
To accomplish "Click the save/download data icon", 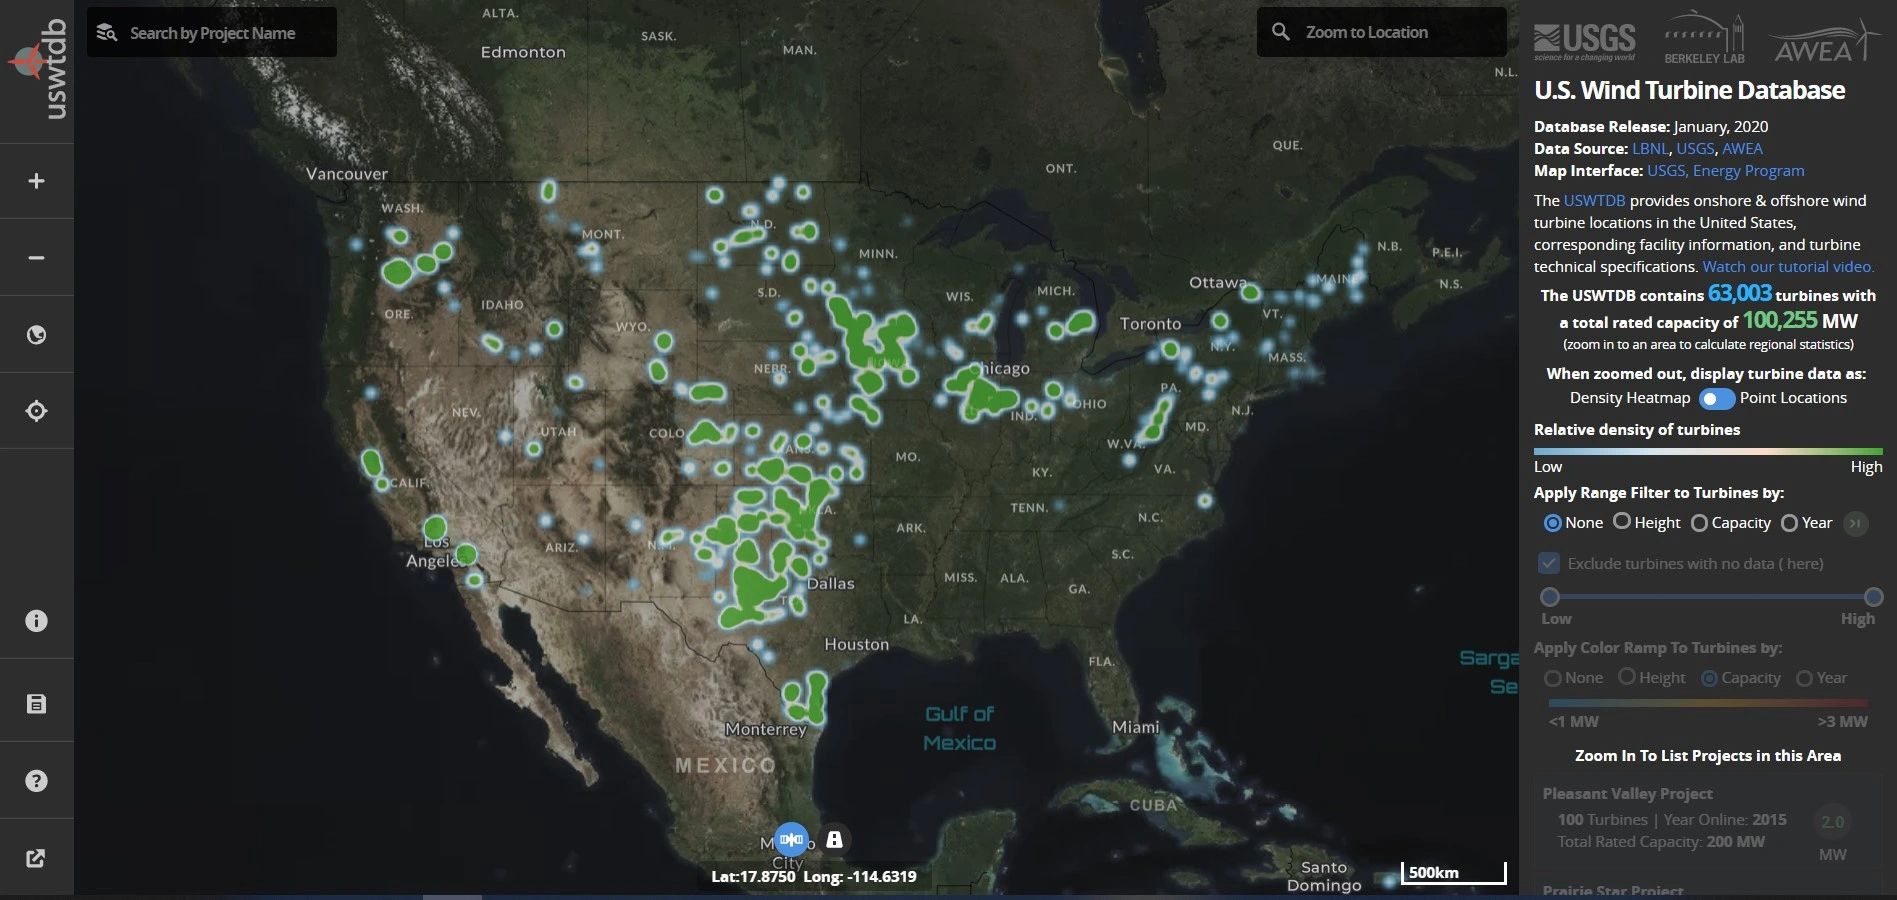I will 36,704.
